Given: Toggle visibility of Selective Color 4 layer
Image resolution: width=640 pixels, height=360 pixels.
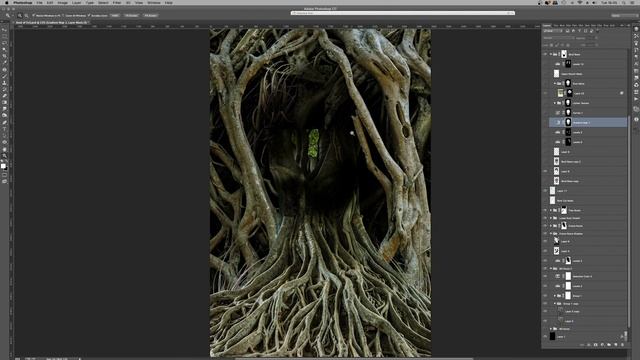Looking at the screenshot, I should click(545, 276).
